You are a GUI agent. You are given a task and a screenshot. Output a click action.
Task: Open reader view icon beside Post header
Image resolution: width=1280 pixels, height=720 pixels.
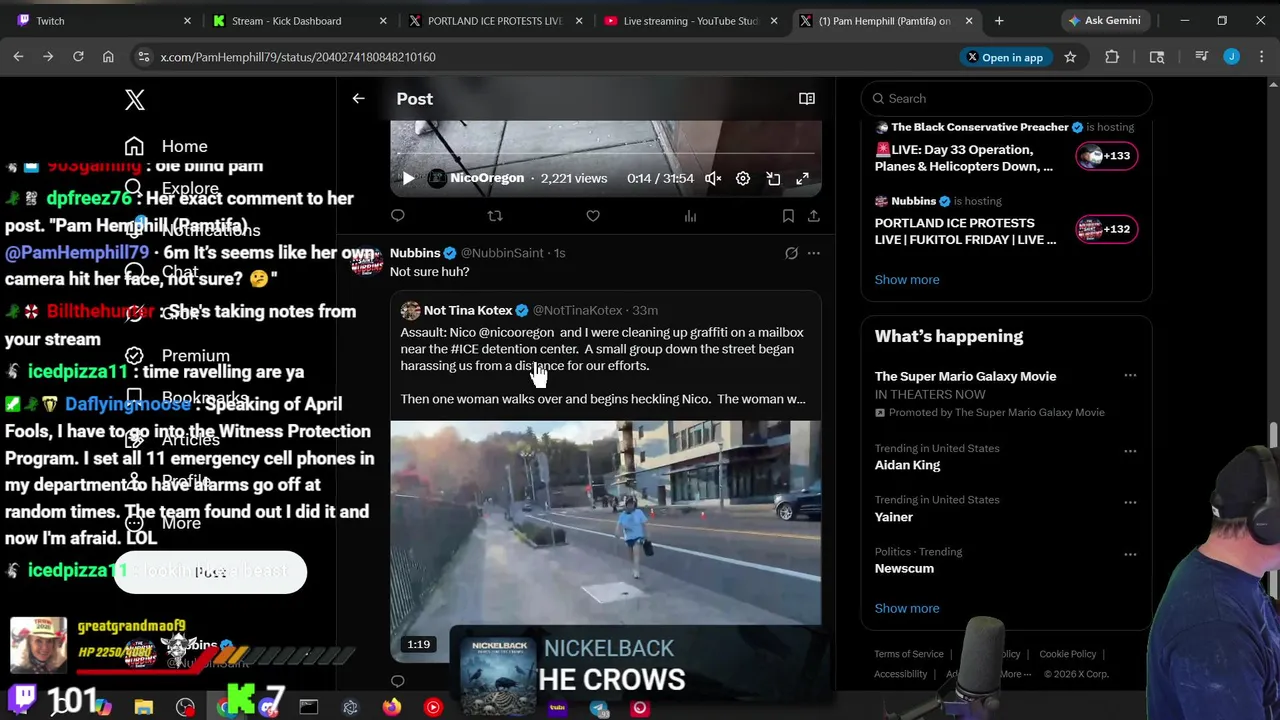[x=807, y=98]
